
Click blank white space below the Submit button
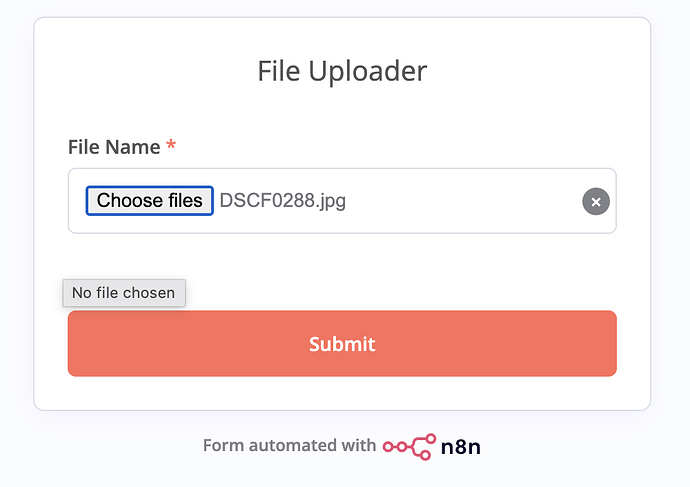click(342, 393)
